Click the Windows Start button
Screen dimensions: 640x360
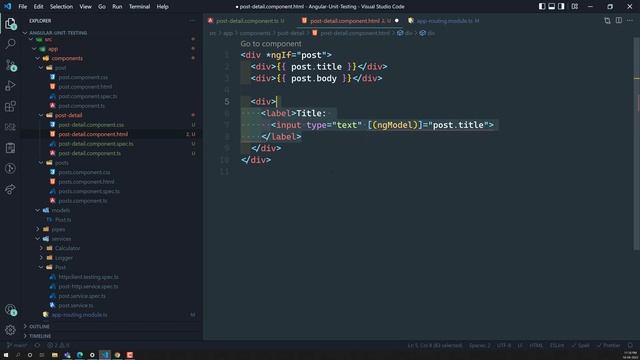click(6, 355)
